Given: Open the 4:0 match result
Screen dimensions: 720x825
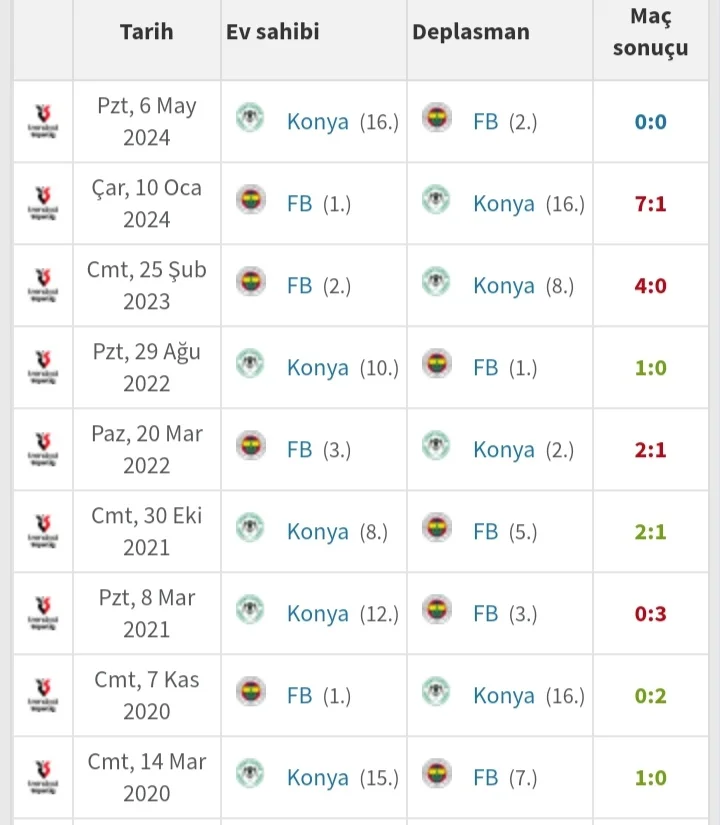Looking at the screenshot, I should (650, 286).
